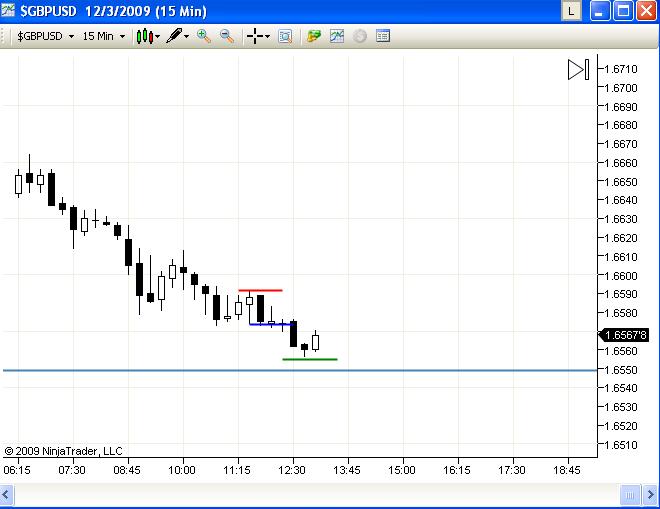Click the play-to-end arrow on the chart
660x509 pixels.
pyautogui.click(x=578, y=69)
